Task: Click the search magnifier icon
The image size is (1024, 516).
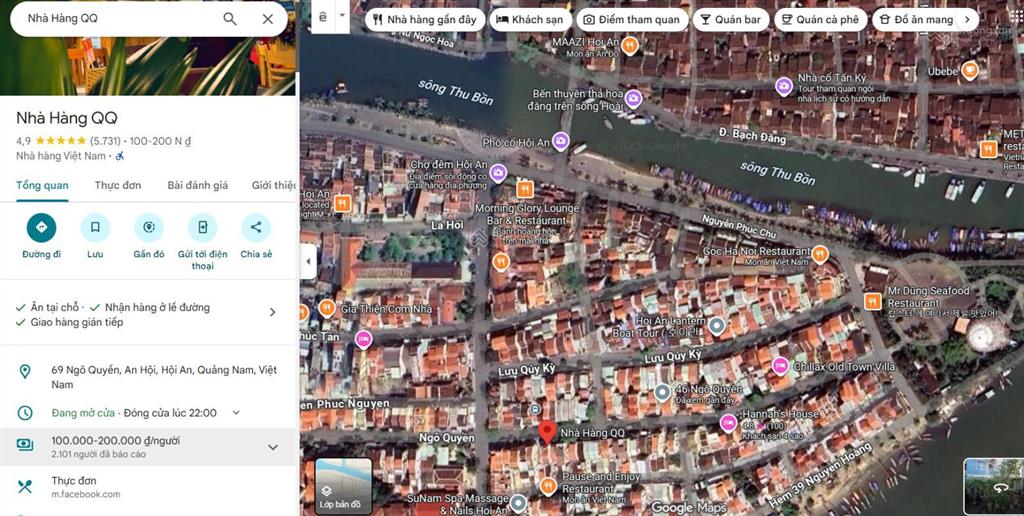Action: coord(230,19)
